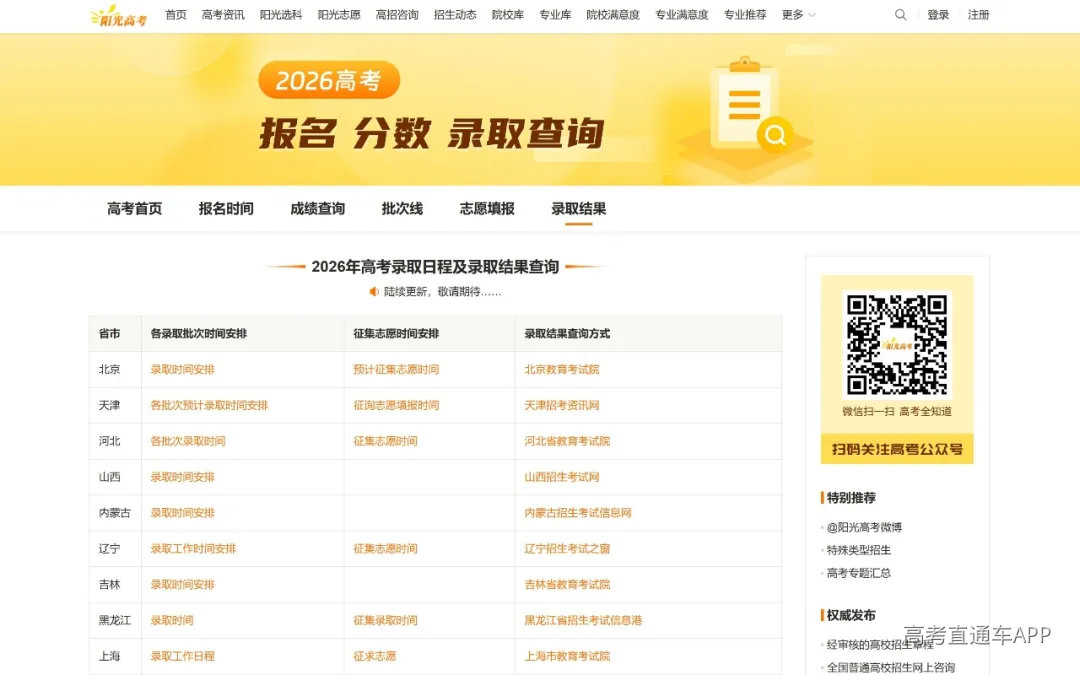Visit 北京教育考试院 link

[561, 369]
